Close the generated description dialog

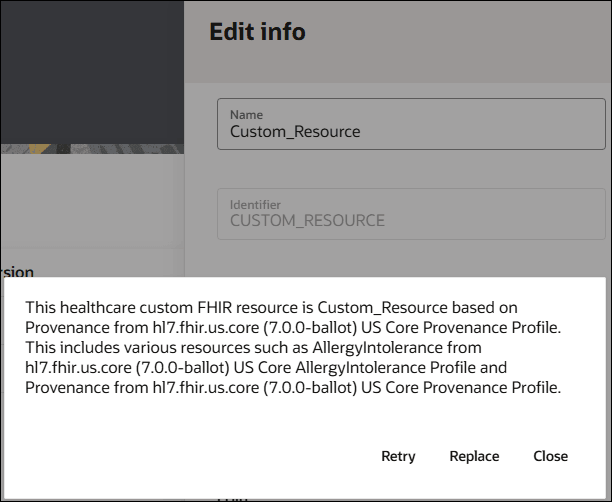pyautogui.click(x=550, y=456)
